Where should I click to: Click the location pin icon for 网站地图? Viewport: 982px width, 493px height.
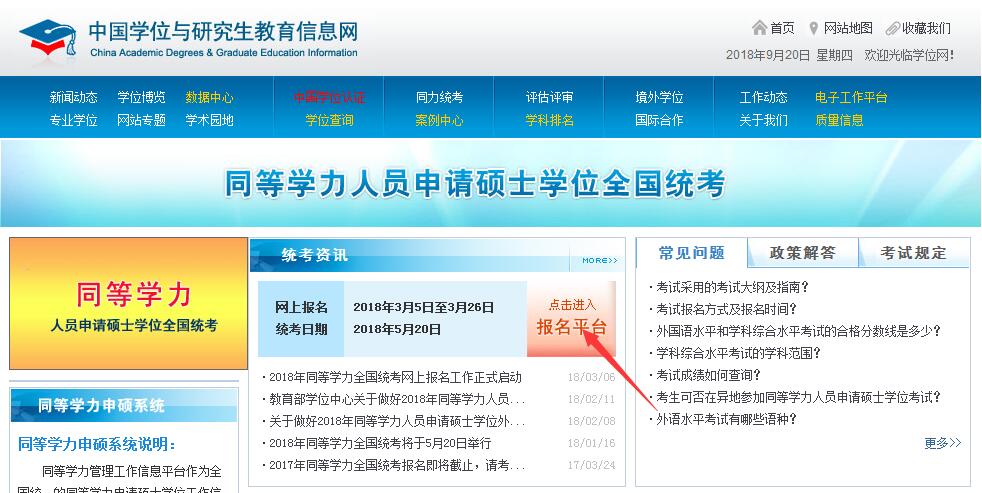coord(814,28)
